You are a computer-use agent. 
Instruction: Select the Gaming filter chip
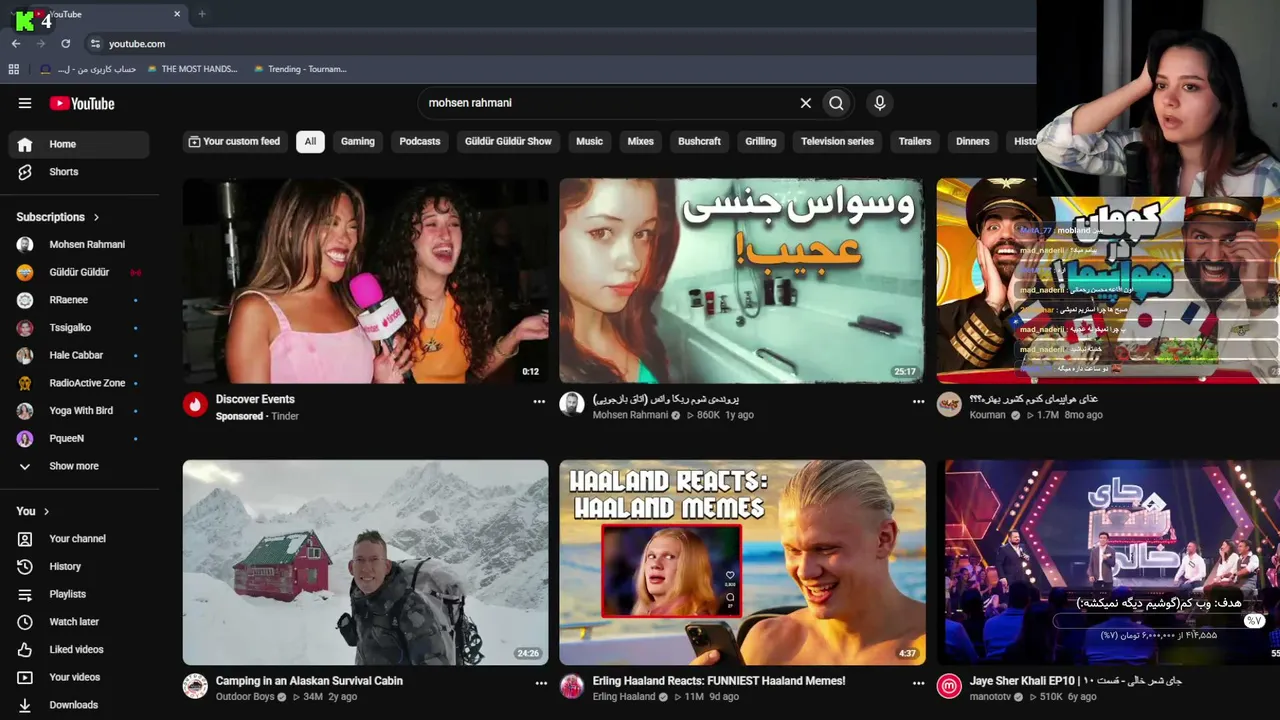(357, 141)
